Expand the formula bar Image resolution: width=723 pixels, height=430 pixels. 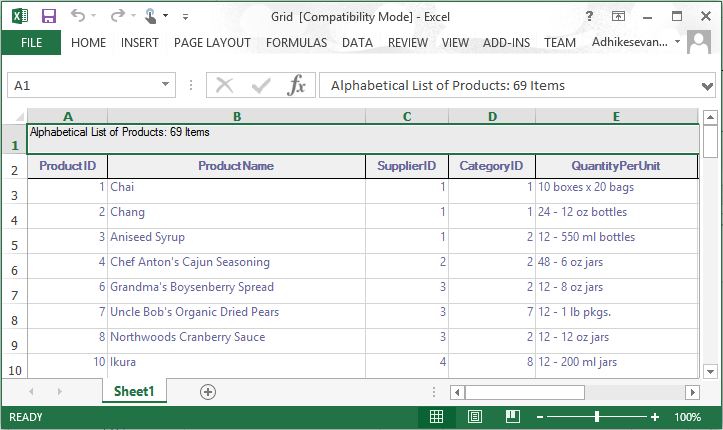coord(707,86)
